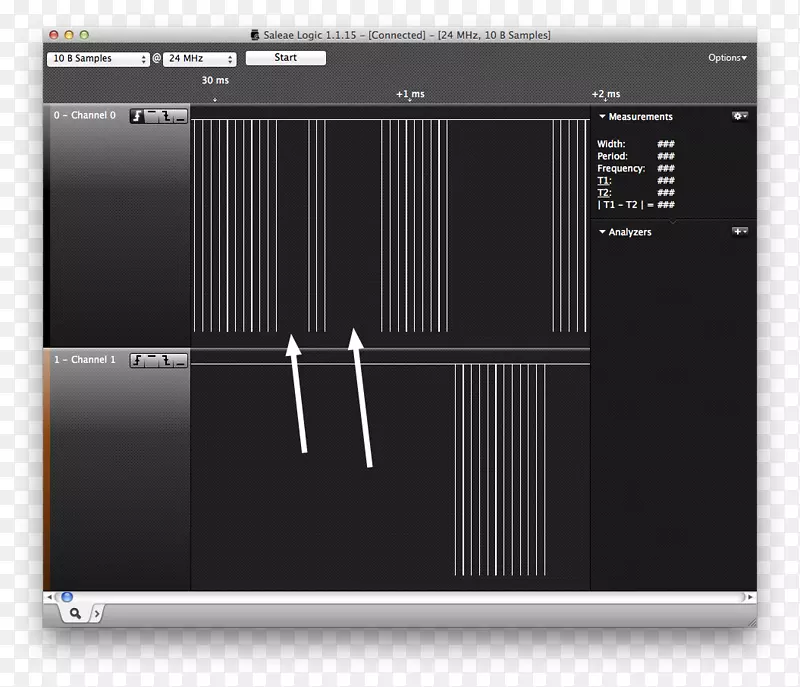Collapse the Measurements section

pos(603,116)
